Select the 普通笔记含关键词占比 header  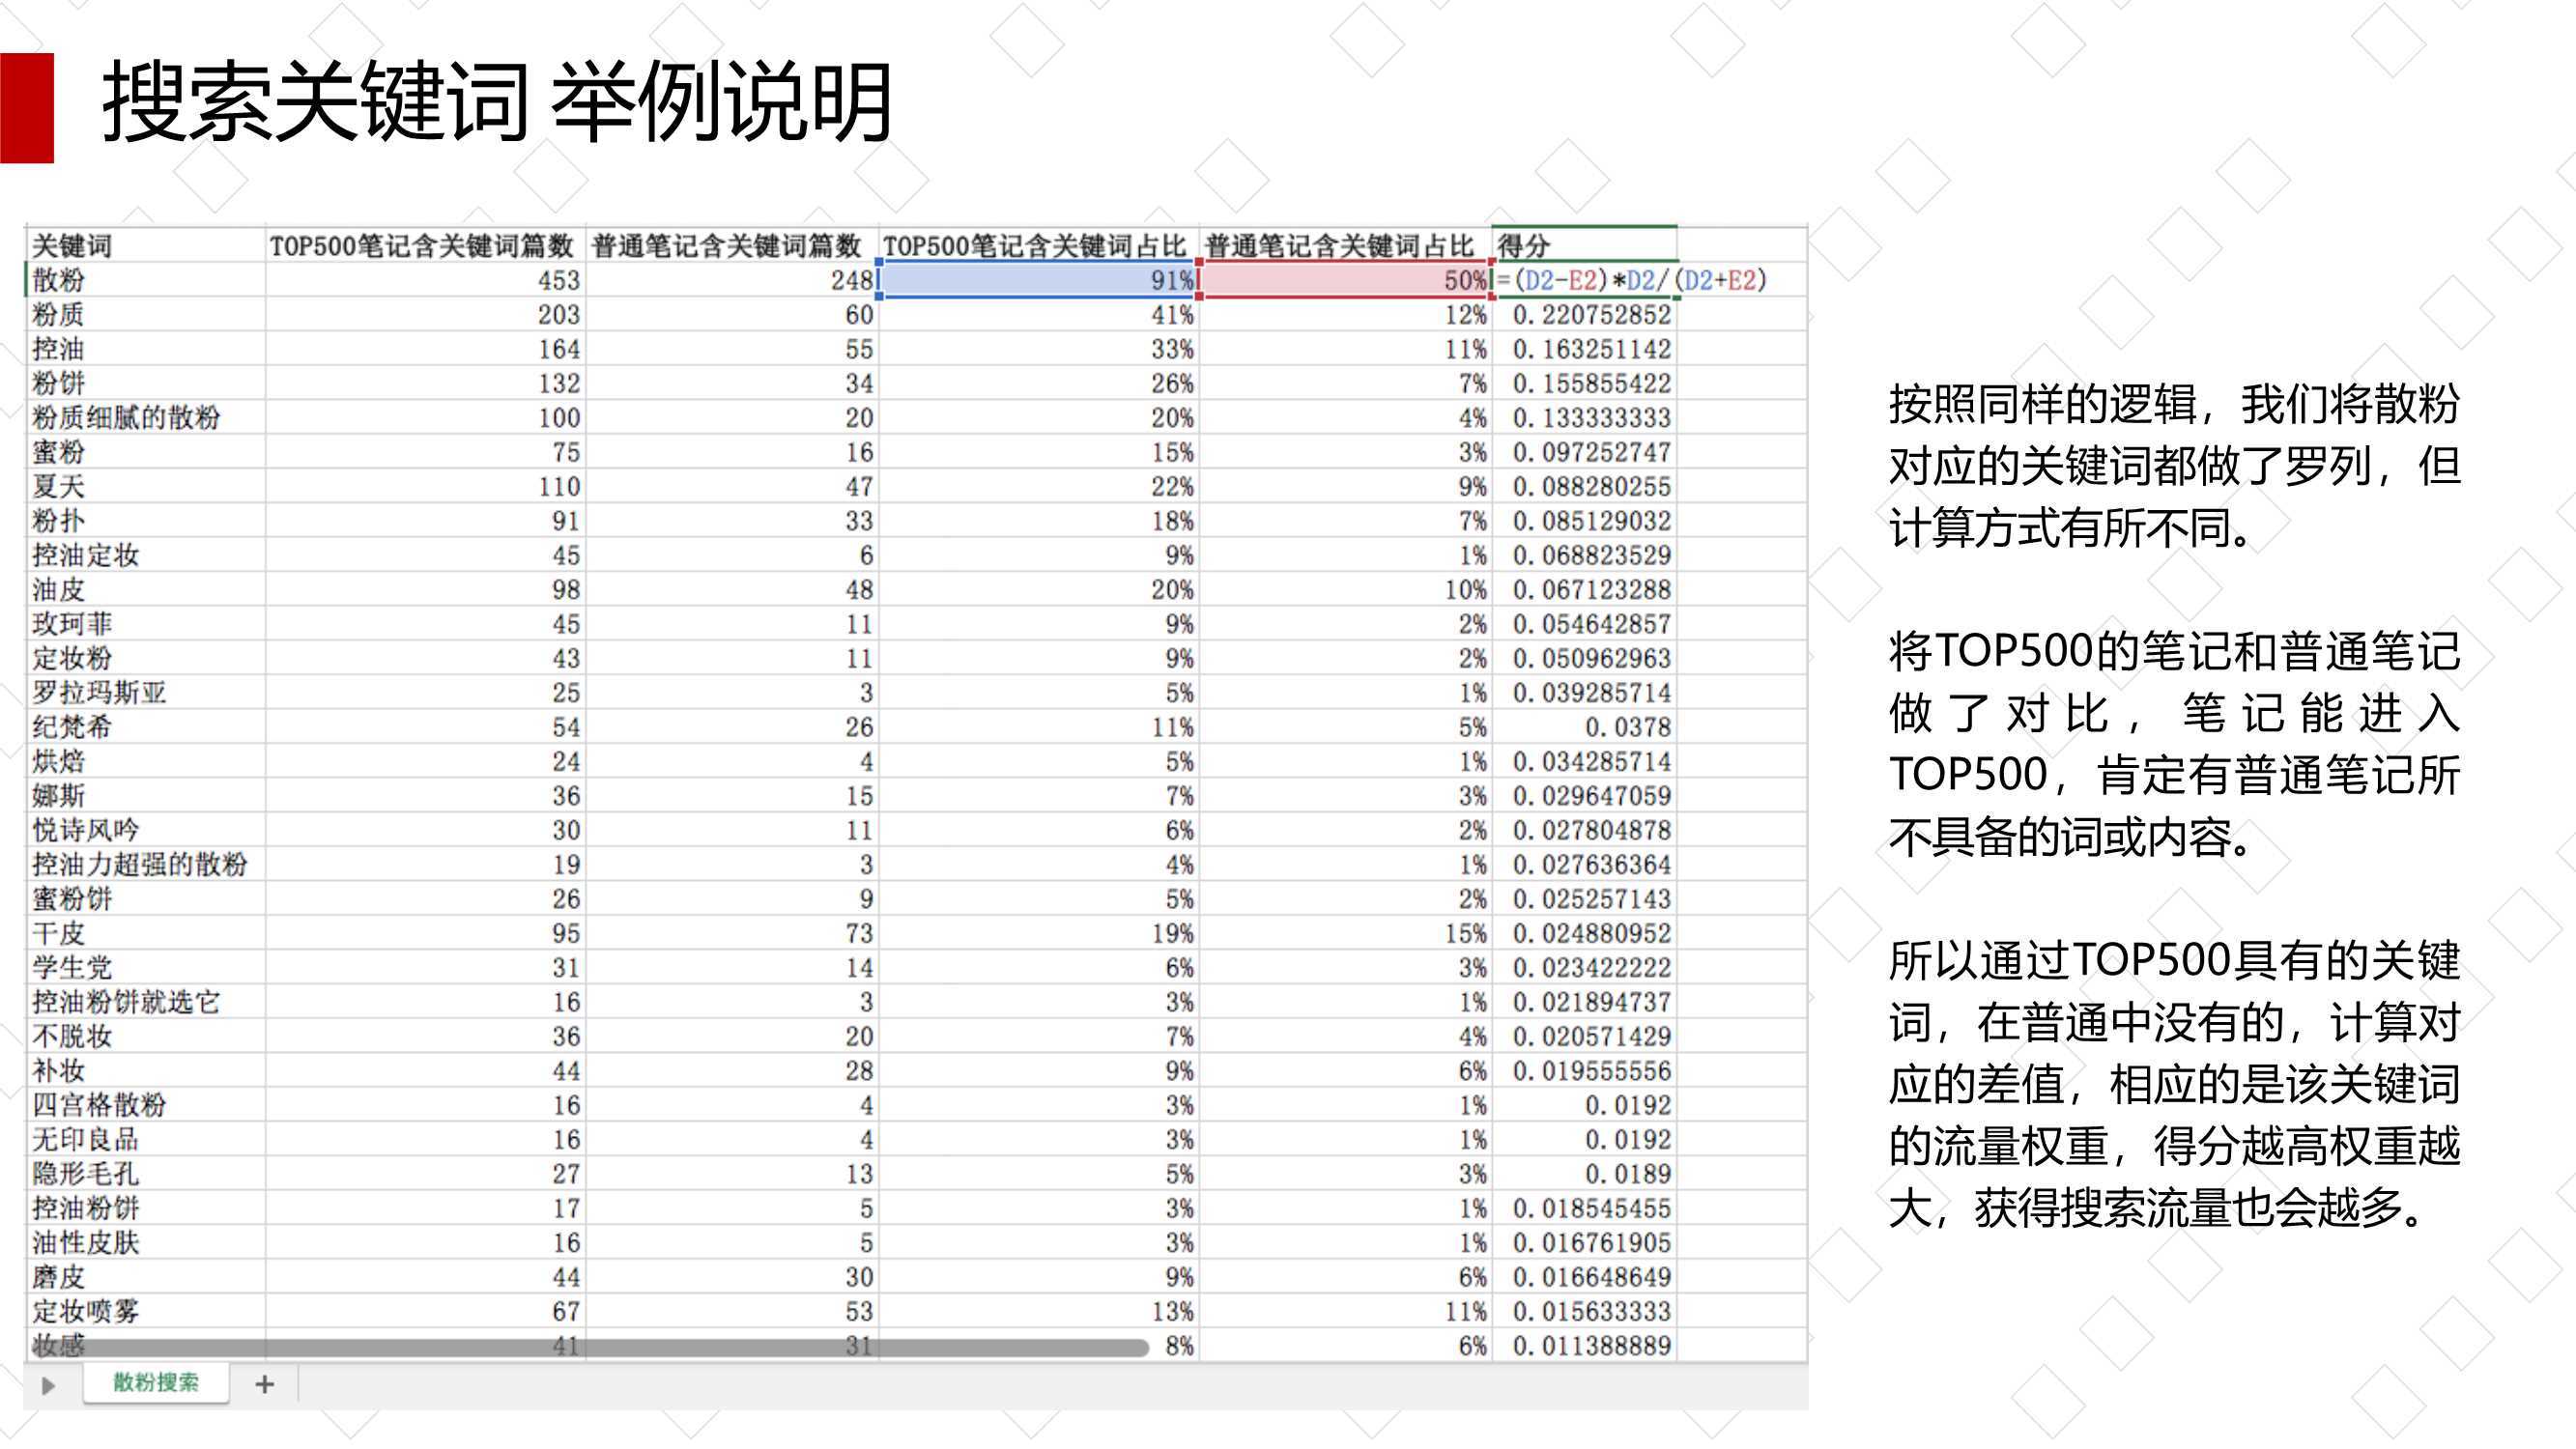1345,246
